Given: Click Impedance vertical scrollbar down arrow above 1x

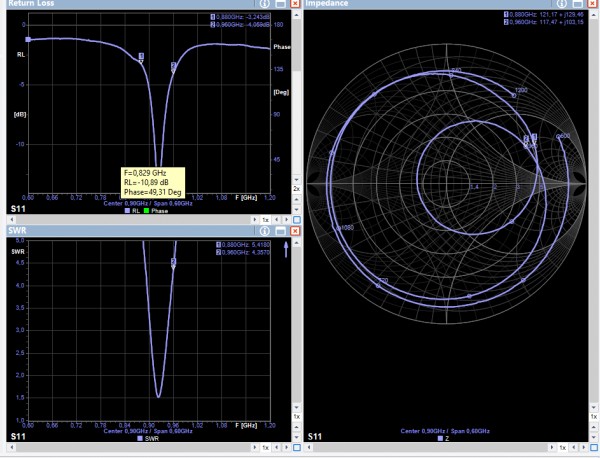Looking at the screenshot, I should tap(593, 407).
